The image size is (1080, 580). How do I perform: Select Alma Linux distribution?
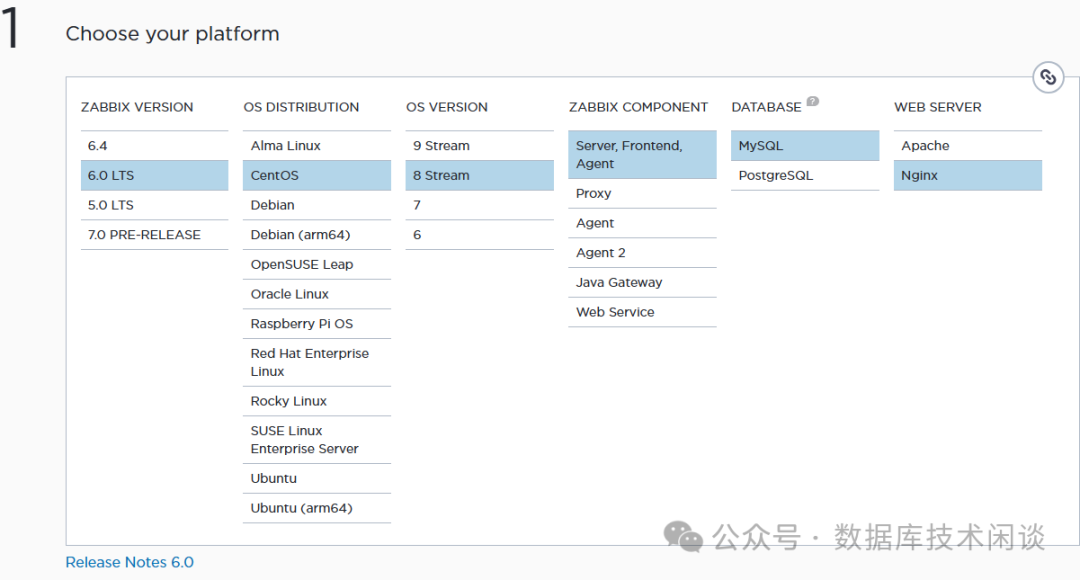point(316,146)
